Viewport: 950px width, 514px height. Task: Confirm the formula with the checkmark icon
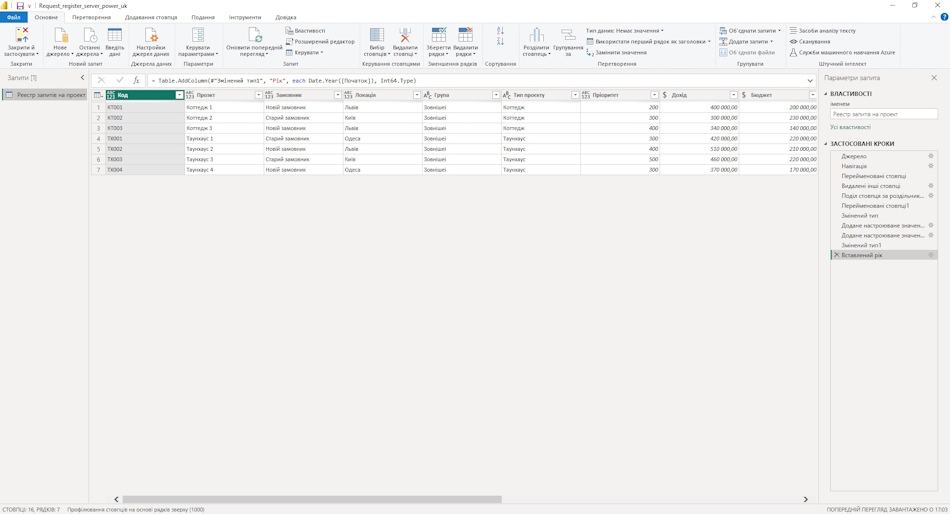(x=119, y=80)
